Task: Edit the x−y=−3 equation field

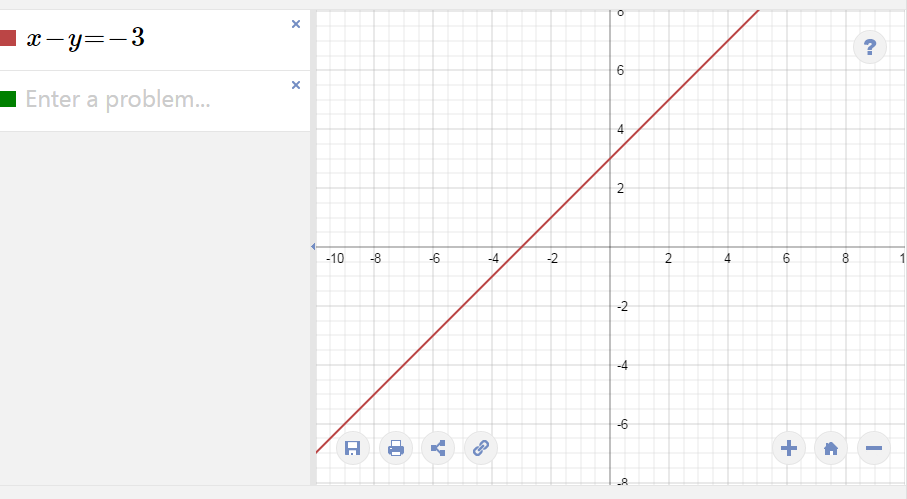Action: tap(155, 40)
